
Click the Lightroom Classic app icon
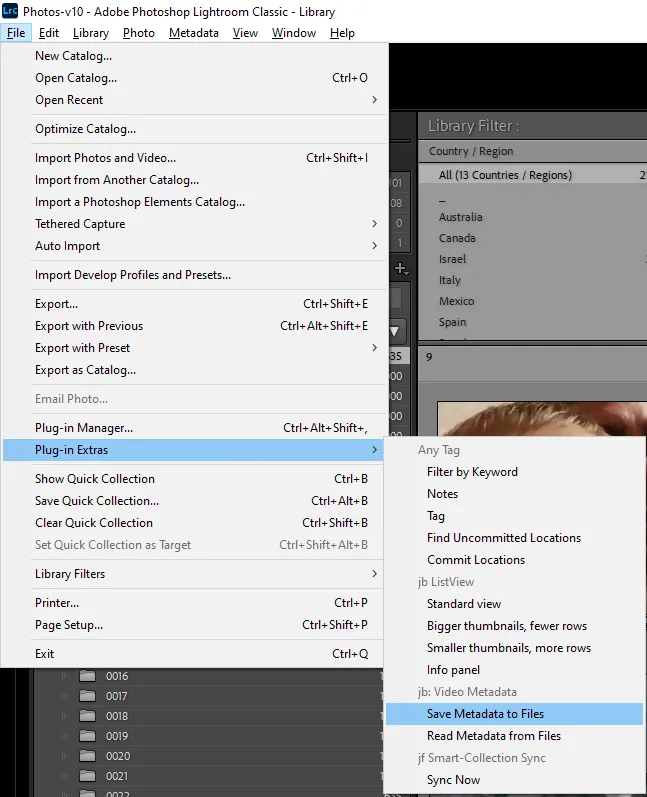coord(11,11)
